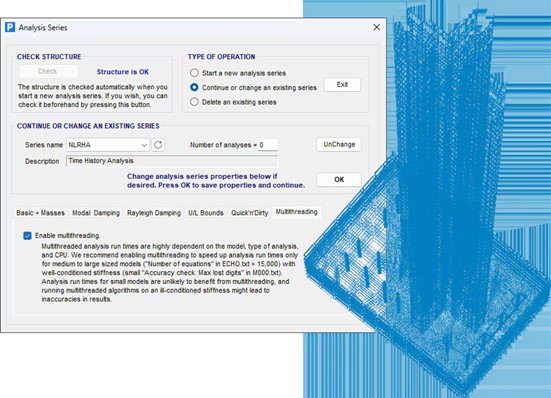Switch to U/L Bounds tab
This screenshot has width=551, height=398.
pos(206,213)
